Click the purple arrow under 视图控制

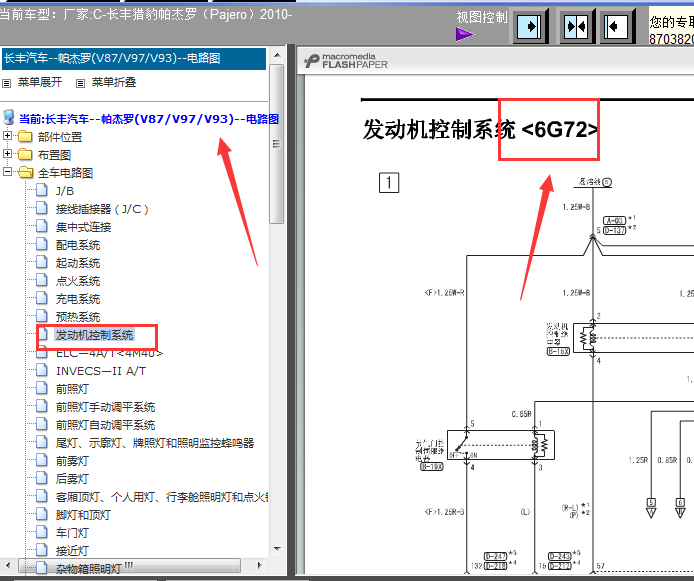pos(464,34)
